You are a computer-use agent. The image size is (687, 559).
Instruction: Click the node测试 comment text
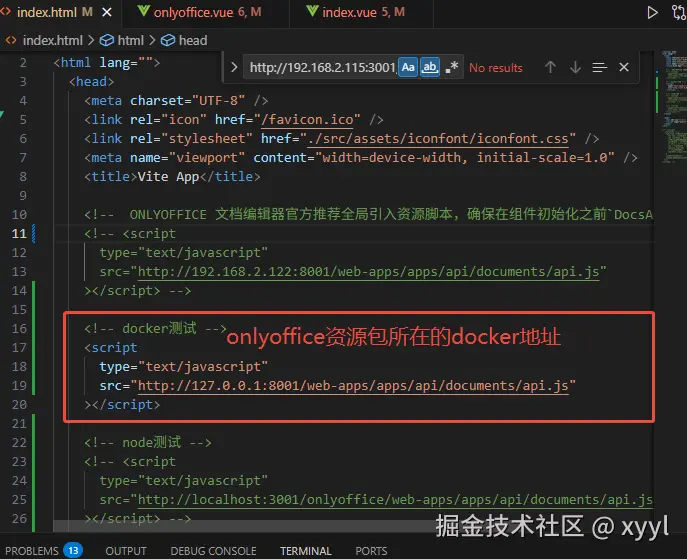pyautogui.click(x=148, y=443)
